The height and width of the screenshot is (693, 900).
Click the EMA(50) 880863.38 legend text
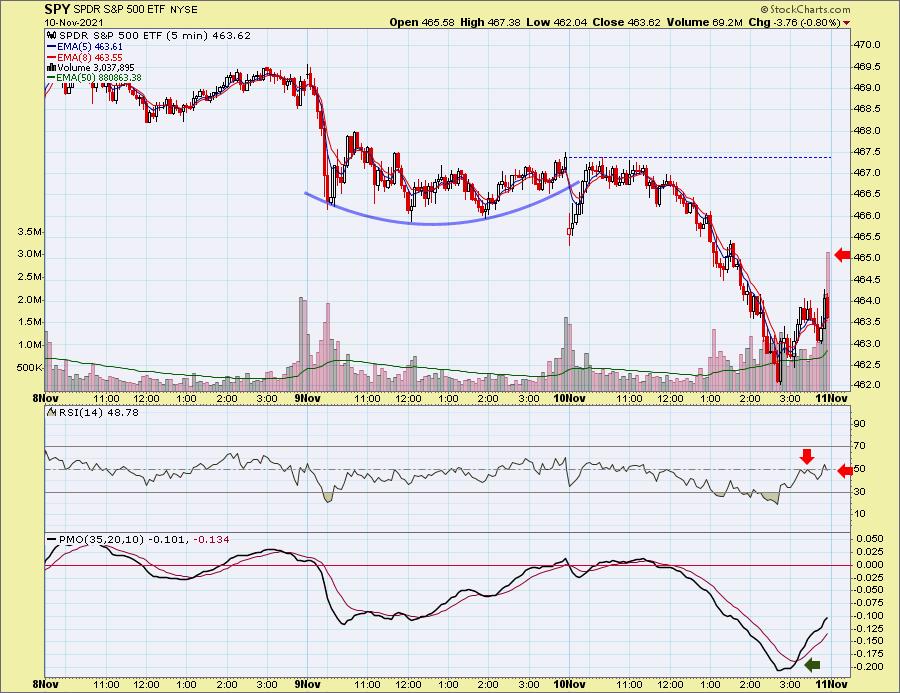[x=99, y=78]
